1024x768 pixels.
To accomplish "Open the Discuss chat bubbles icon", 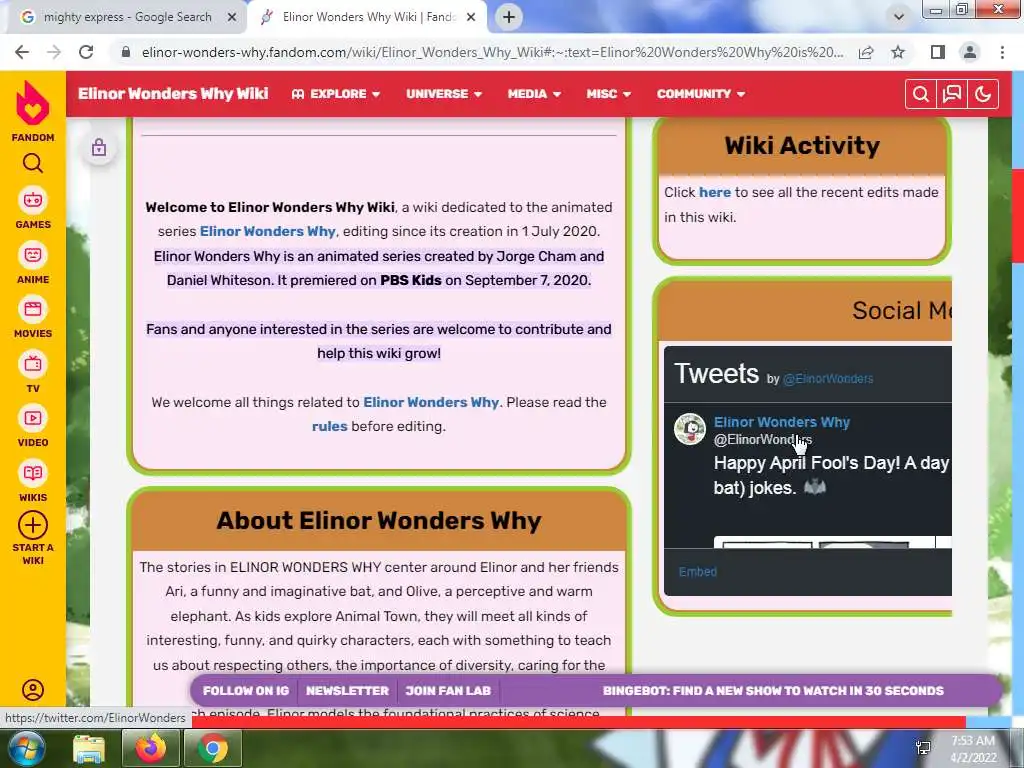I will [x=952, y=94].
